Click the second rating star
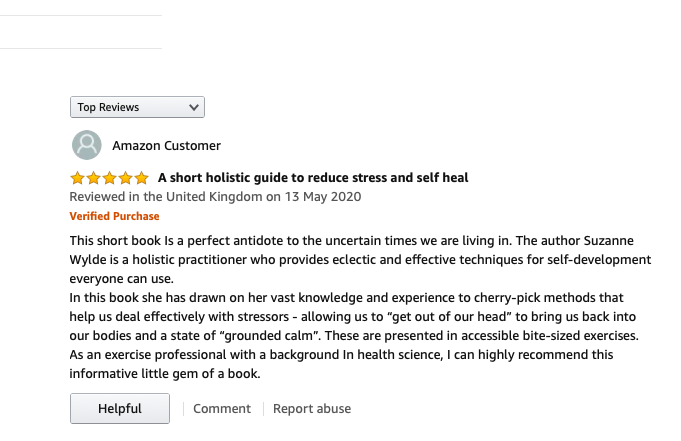Image resolution: width=681 pixels, height=441 pixels. pos(93,178)
